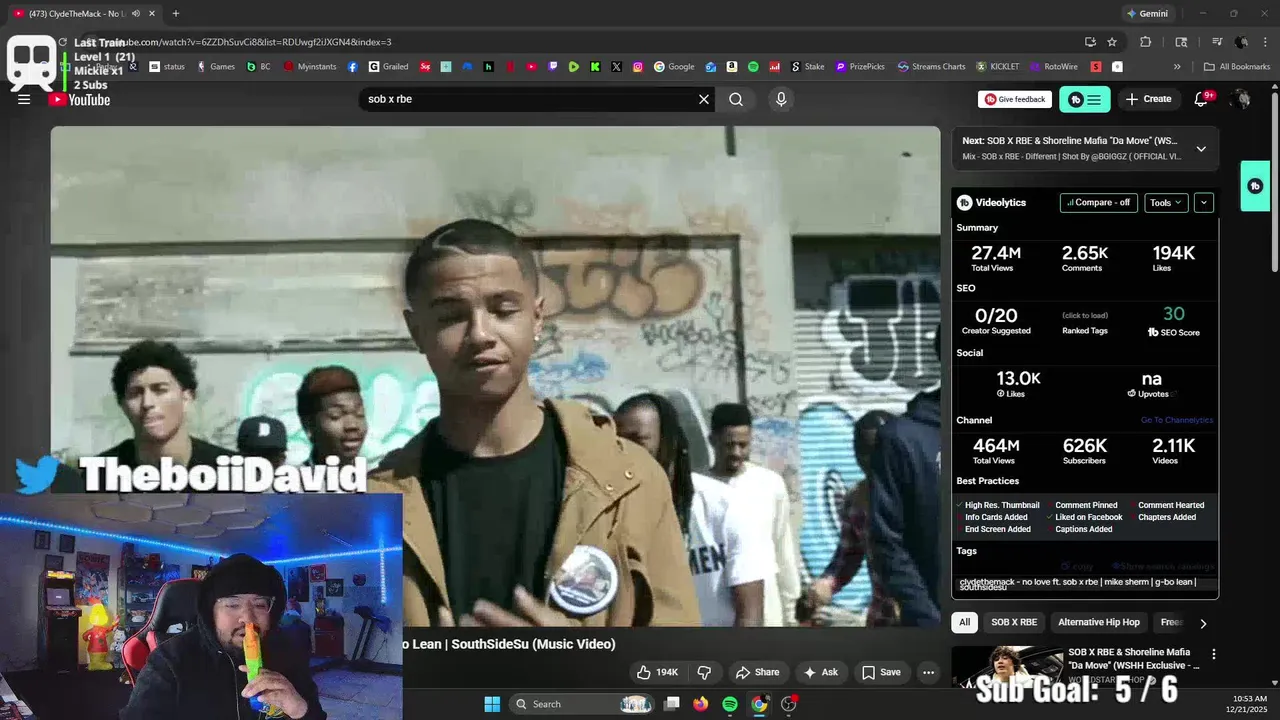Collapse the Videolytics panel chevron
Screen dimensions: 1280x720
coord(1204,202)
